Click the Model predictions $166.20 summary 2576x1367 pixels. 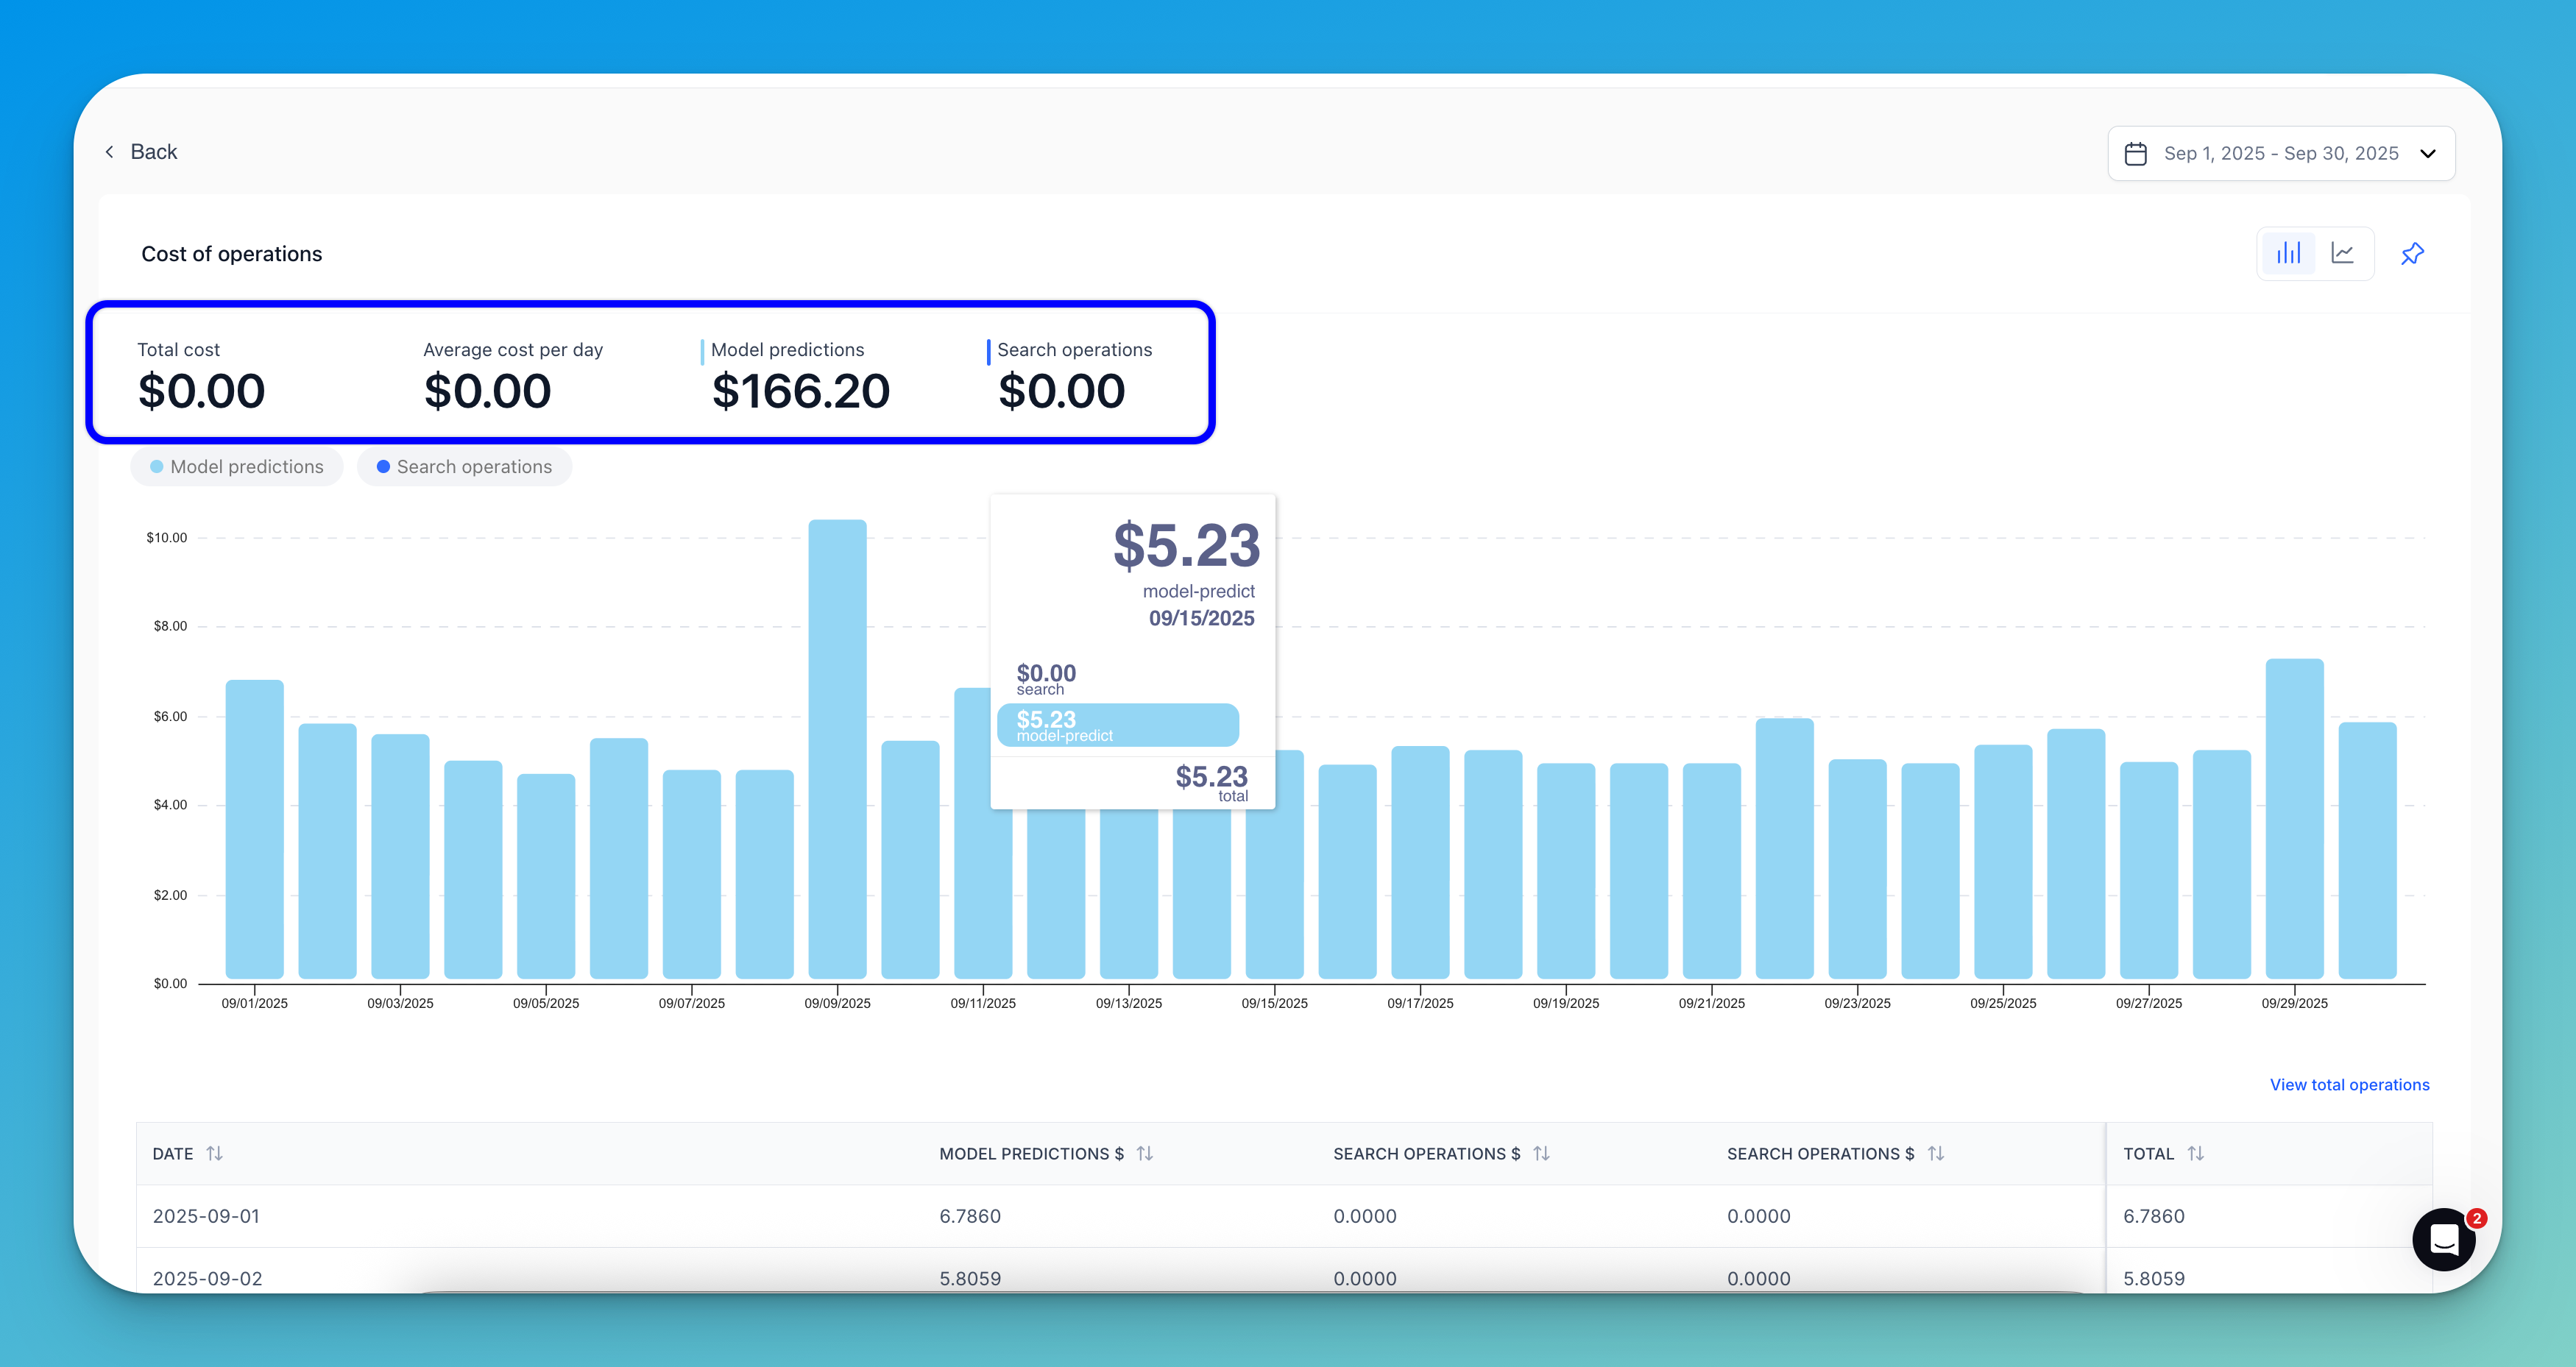click(x=800, y=390)
